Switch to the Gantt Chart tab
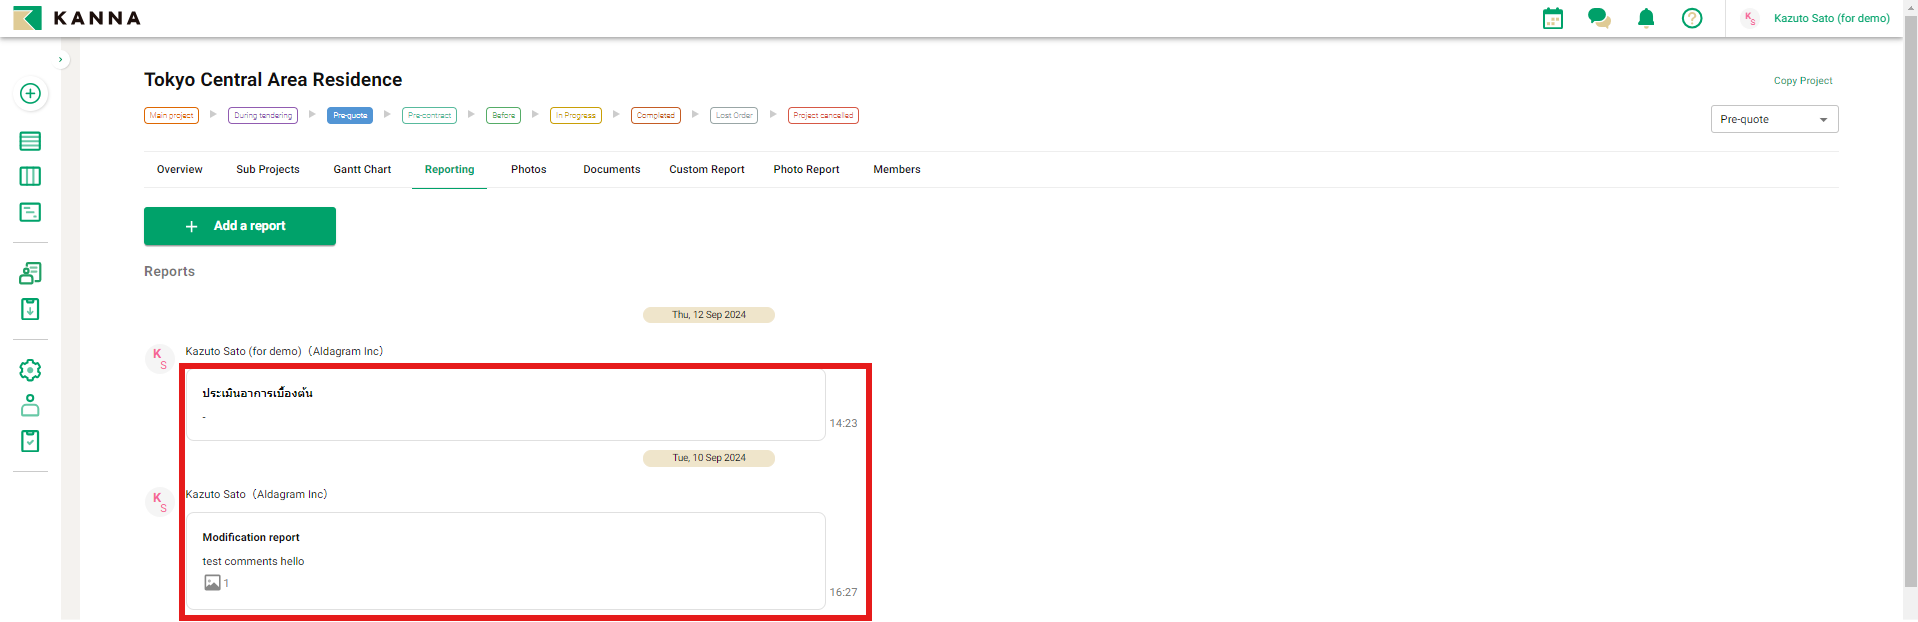The width and height of the screenshot is (1918, 622). [x=362, y=170]
